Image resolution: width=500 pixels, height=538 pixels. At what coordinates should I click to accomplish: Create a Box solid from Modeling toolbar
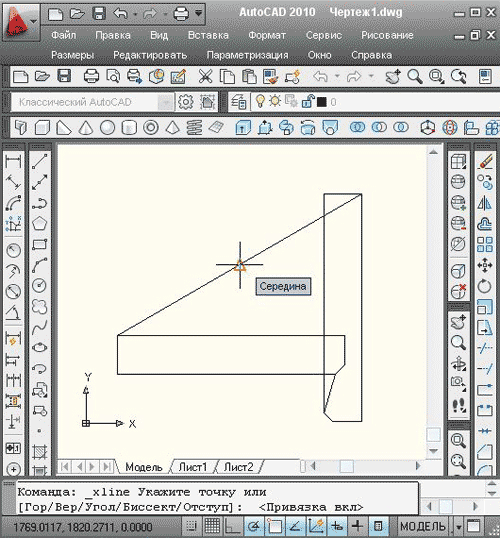click(42, 128)
